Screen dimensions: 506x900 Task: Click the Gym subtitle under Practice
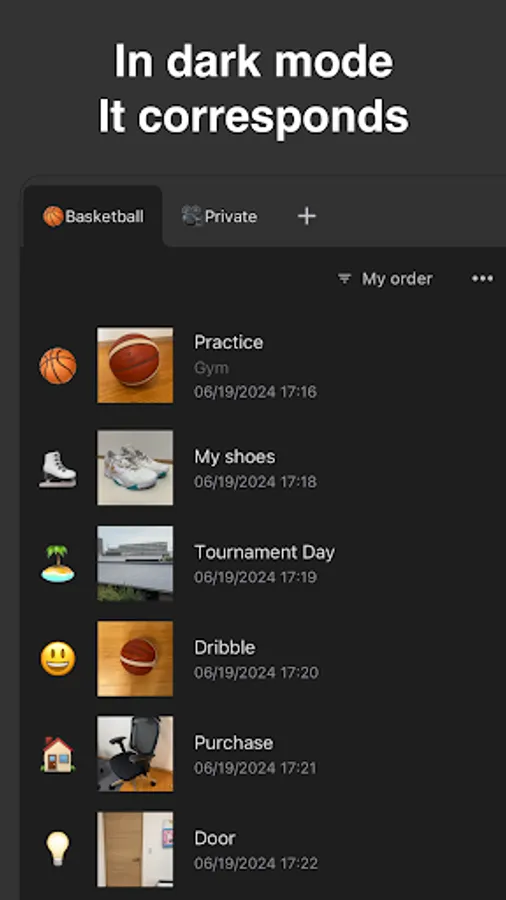[x=211, y=368]
